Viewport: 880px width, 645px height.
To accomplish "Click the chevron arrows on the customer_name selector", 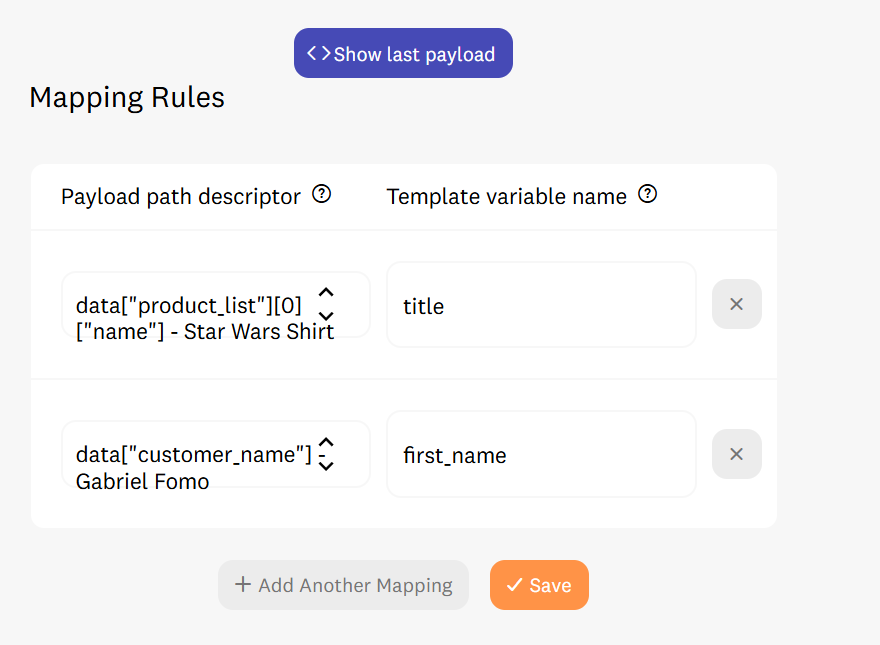I will click(326, 454).
